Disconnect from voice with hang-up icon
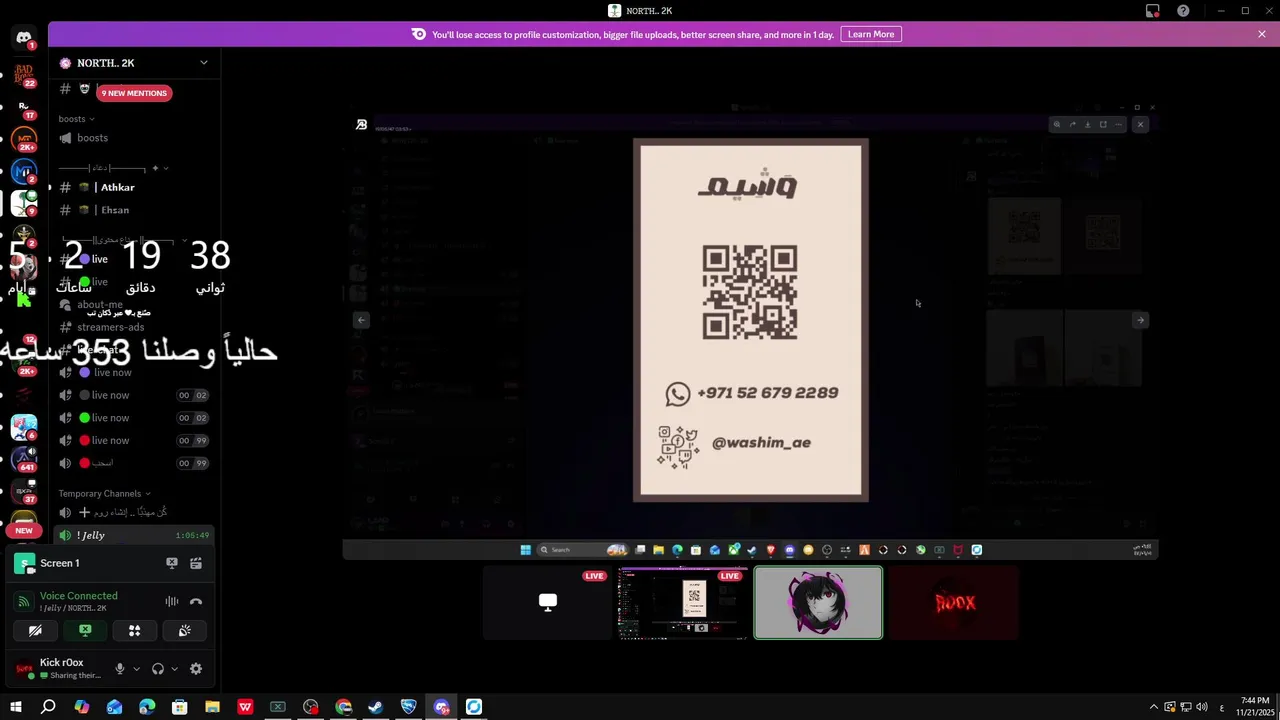Image resolution: width=1280 pixels, height=720 pixels. click(196, 601)
